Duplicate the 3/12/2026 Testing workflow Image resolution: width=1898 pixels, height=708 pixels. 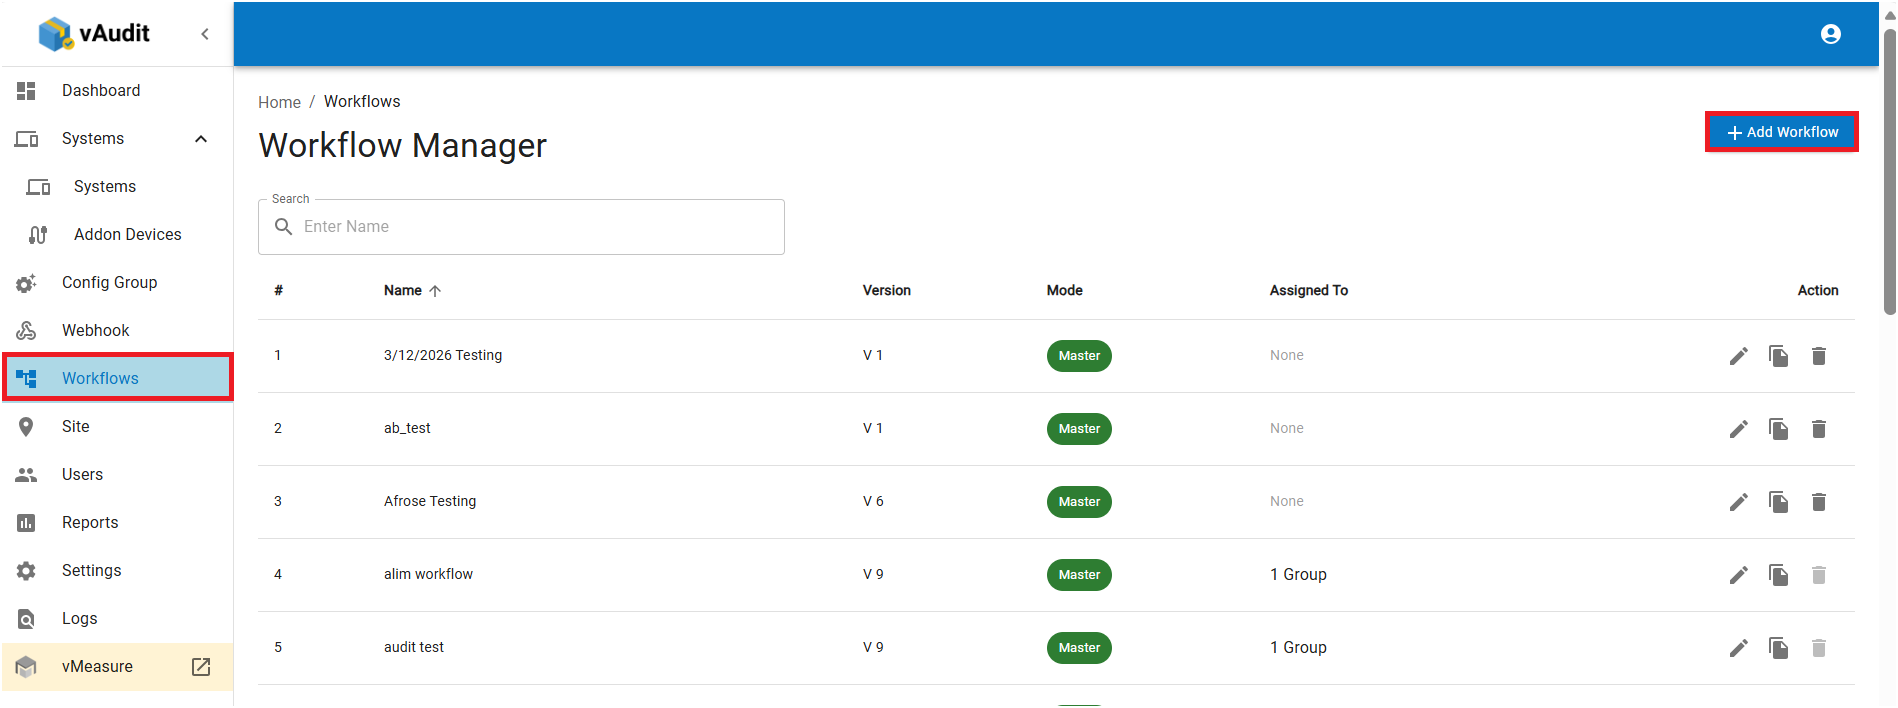1778,356
